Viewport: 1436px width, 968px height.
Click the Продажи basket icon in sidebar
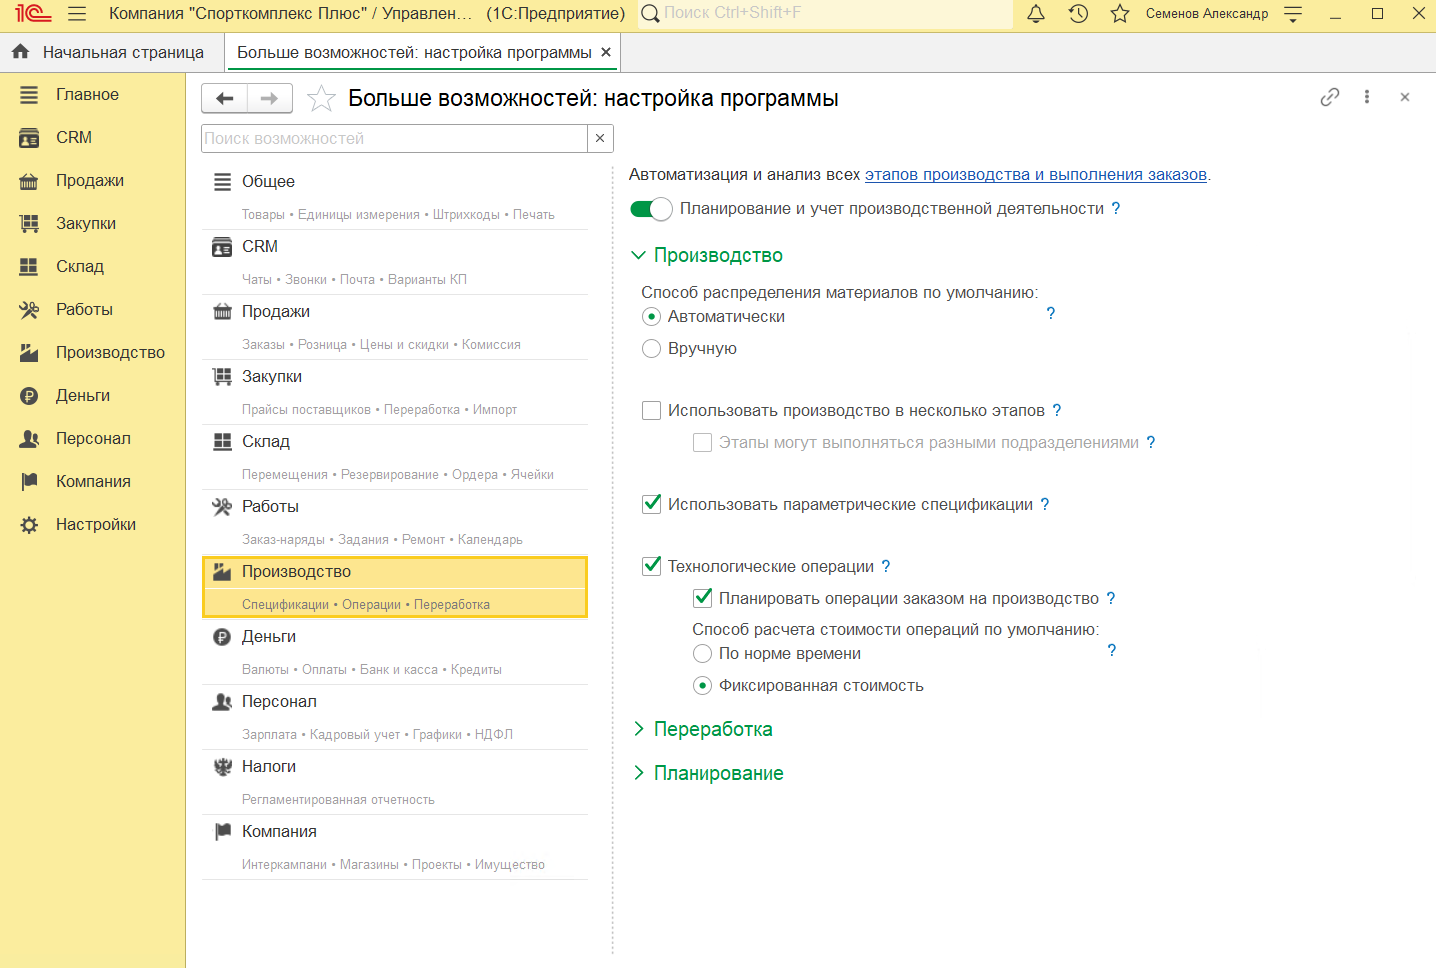tap(29, 181)
